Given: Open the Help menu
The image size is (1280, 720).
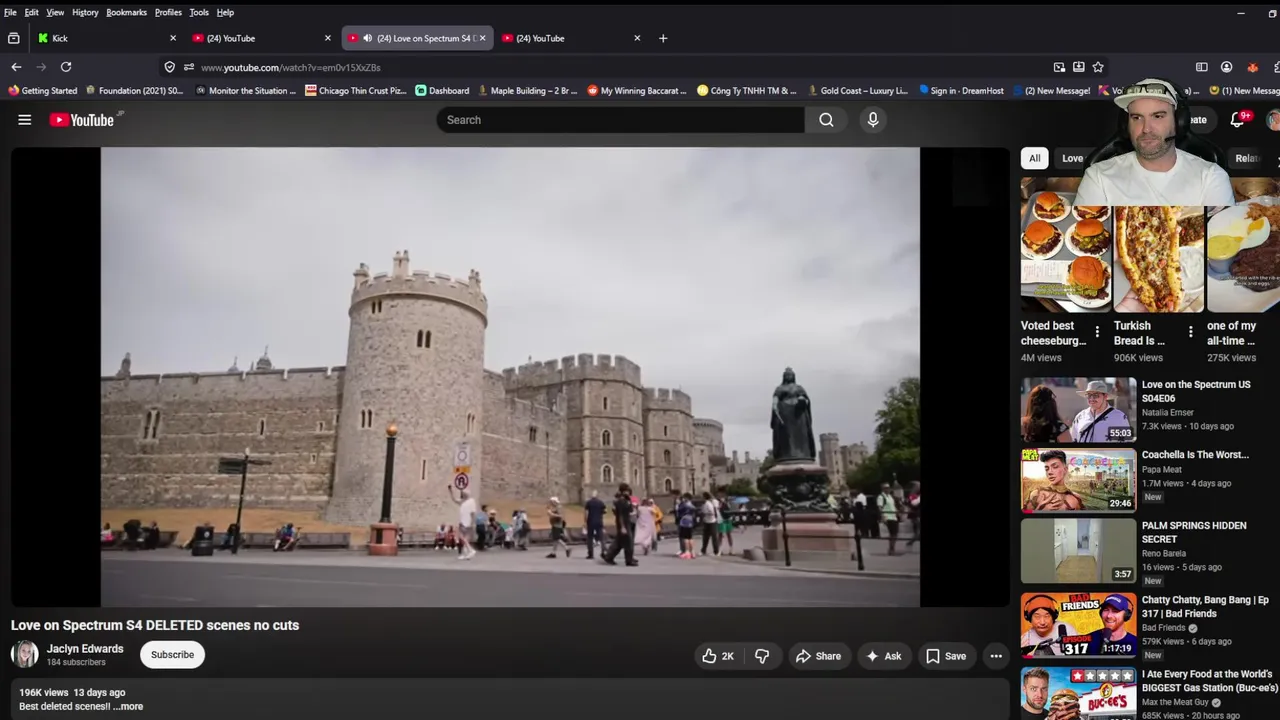Looking at the screenshot, I should pyautogui.click(x=225, y=12).
